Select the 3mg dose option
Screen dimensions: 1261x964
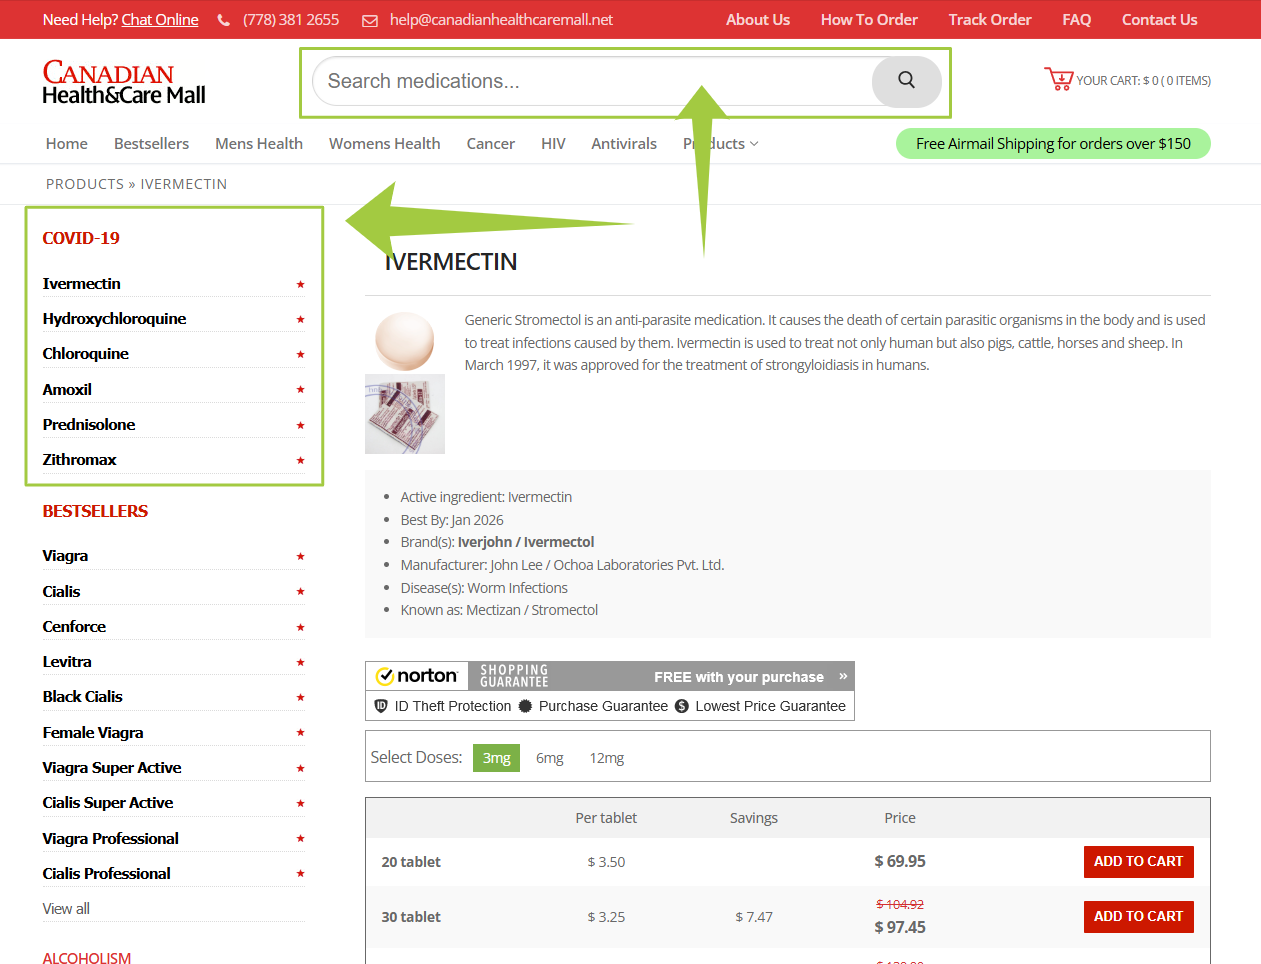(x=497, y=758)
